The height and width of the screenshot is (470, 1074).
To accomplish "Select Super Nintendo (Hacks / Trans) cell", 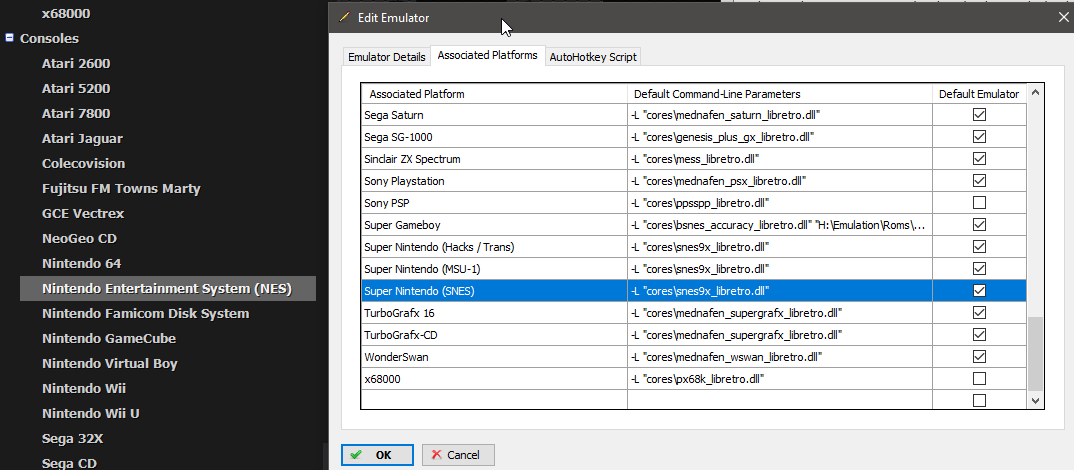I will [x=495, y=247].
